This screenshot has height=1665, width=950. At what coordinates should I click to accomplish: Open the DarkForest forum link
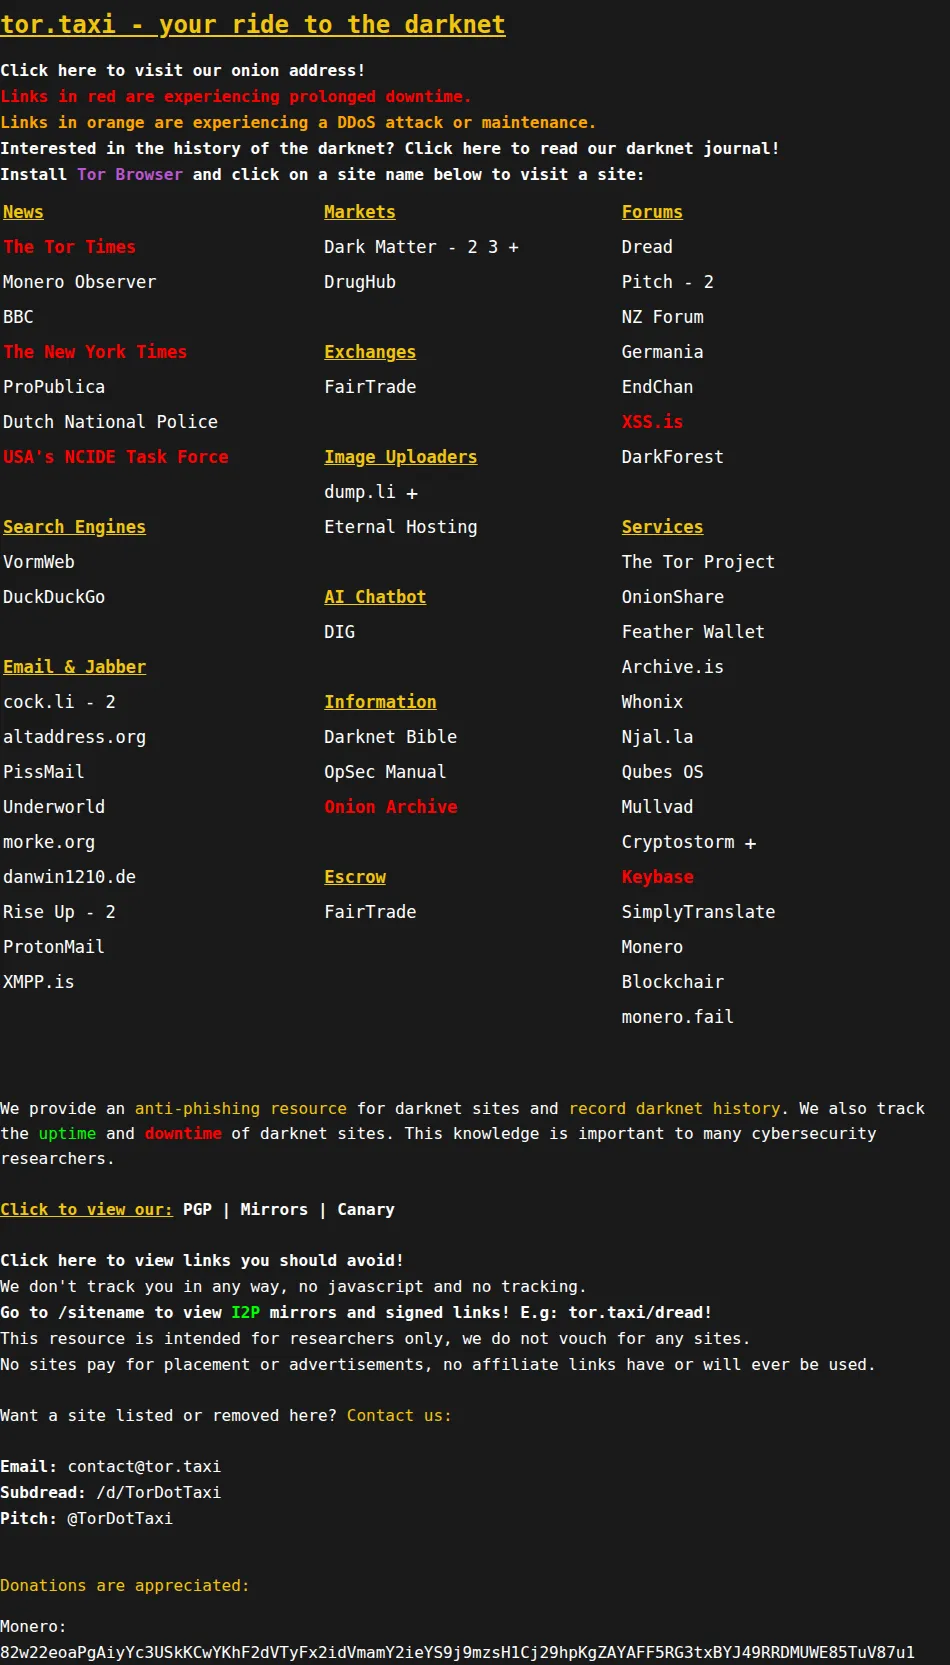pyautogui.click(x=673, y=457)
